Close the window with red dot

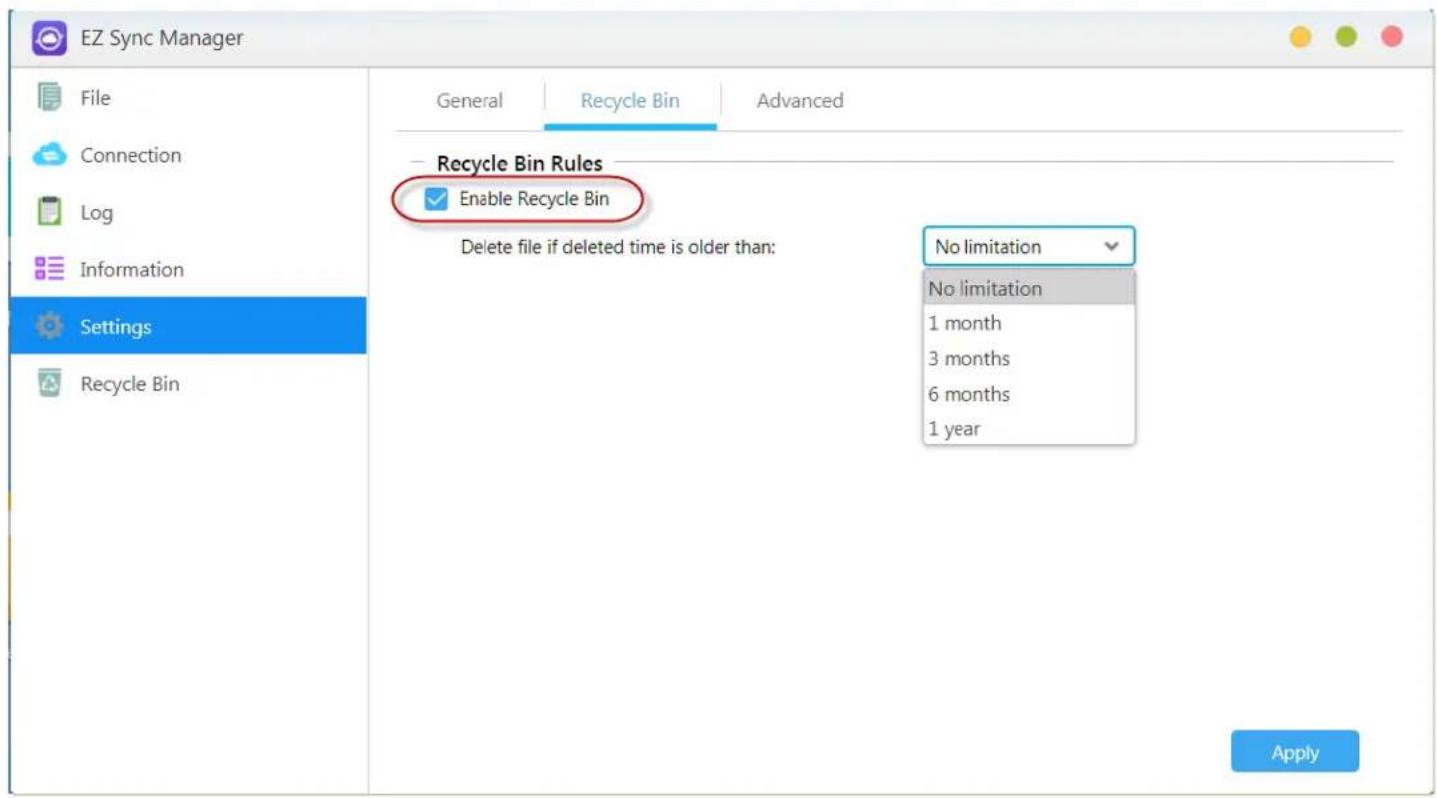pyautogui.click(x=1391, y=38)
